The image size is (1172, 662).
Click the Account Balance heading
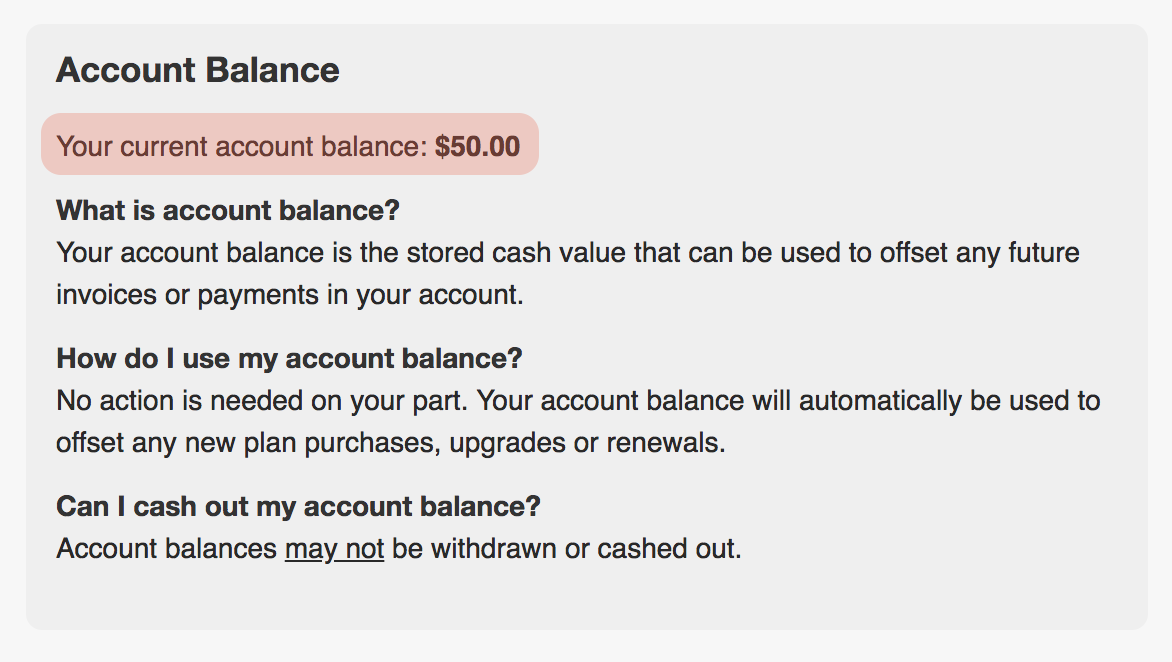tap(197, 70)
